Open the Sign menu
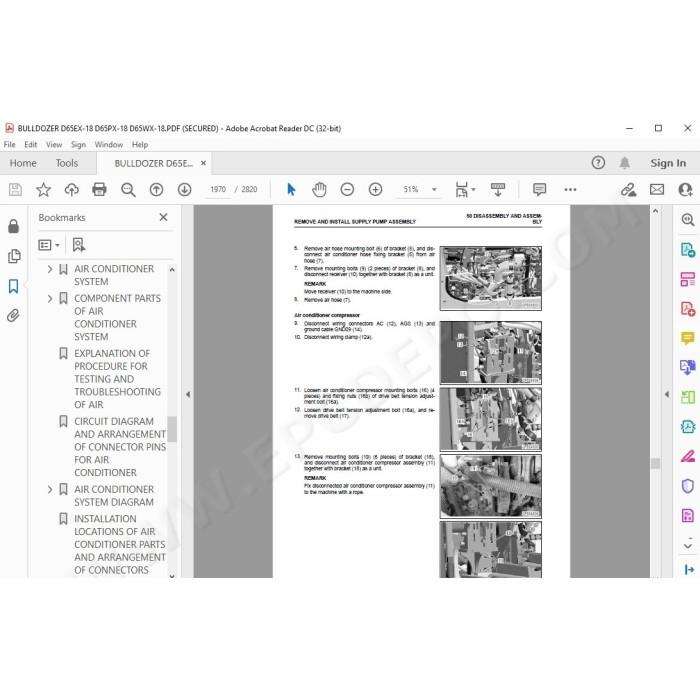This screenshot has width=700, height=700. click(78, 145)
